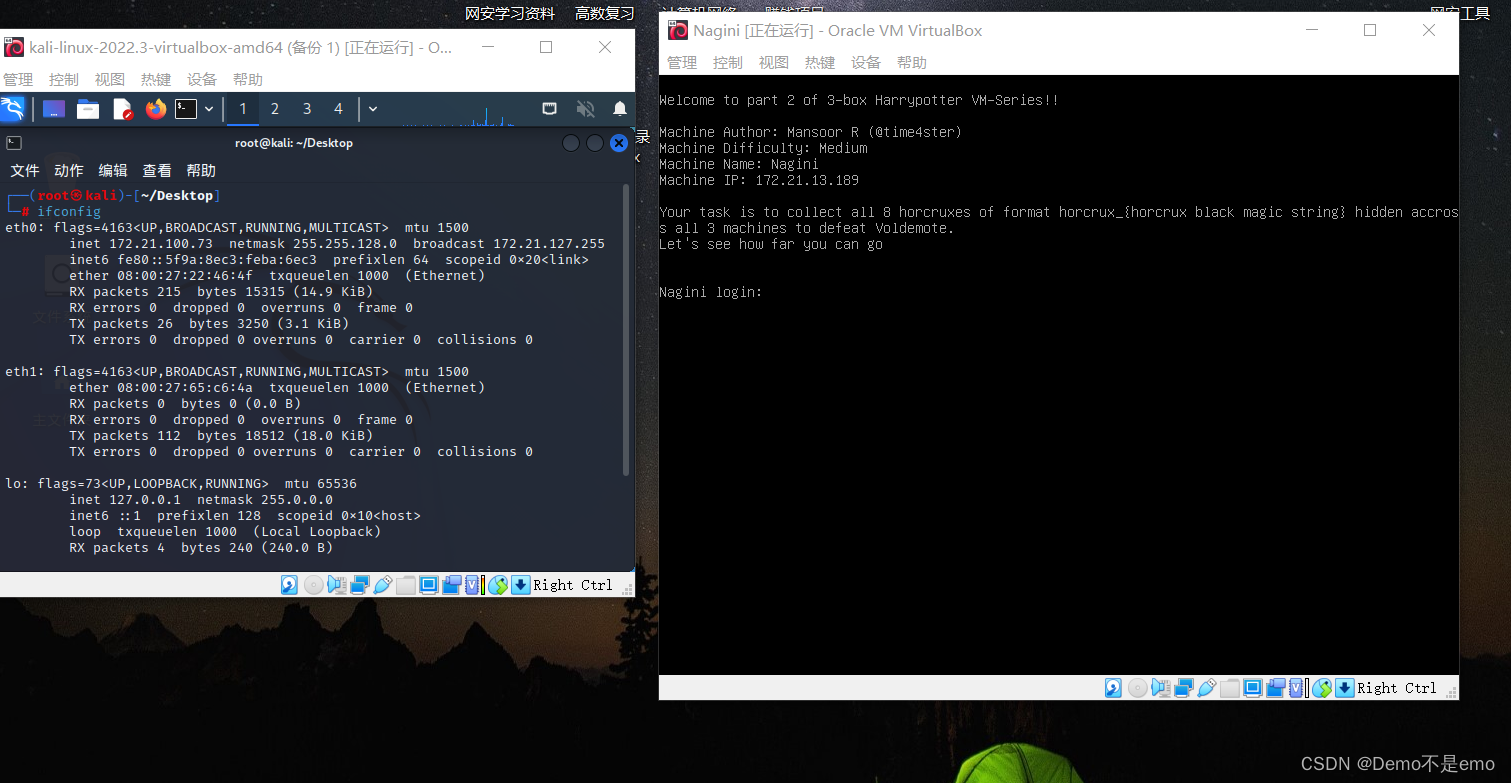Open 管理 menu in kali-linux VirtualBox window
1511x783 pixels.
pyautogui.click(x=18, y=80)
